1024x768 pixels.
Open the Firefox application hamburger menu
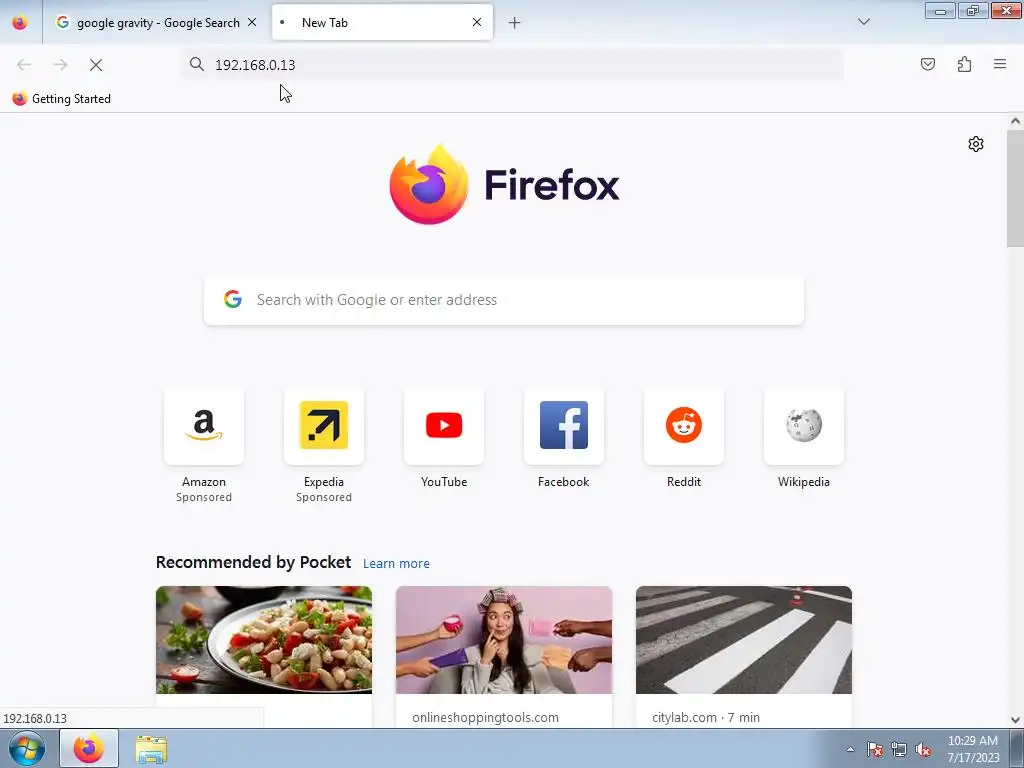tap(1000, 64)
